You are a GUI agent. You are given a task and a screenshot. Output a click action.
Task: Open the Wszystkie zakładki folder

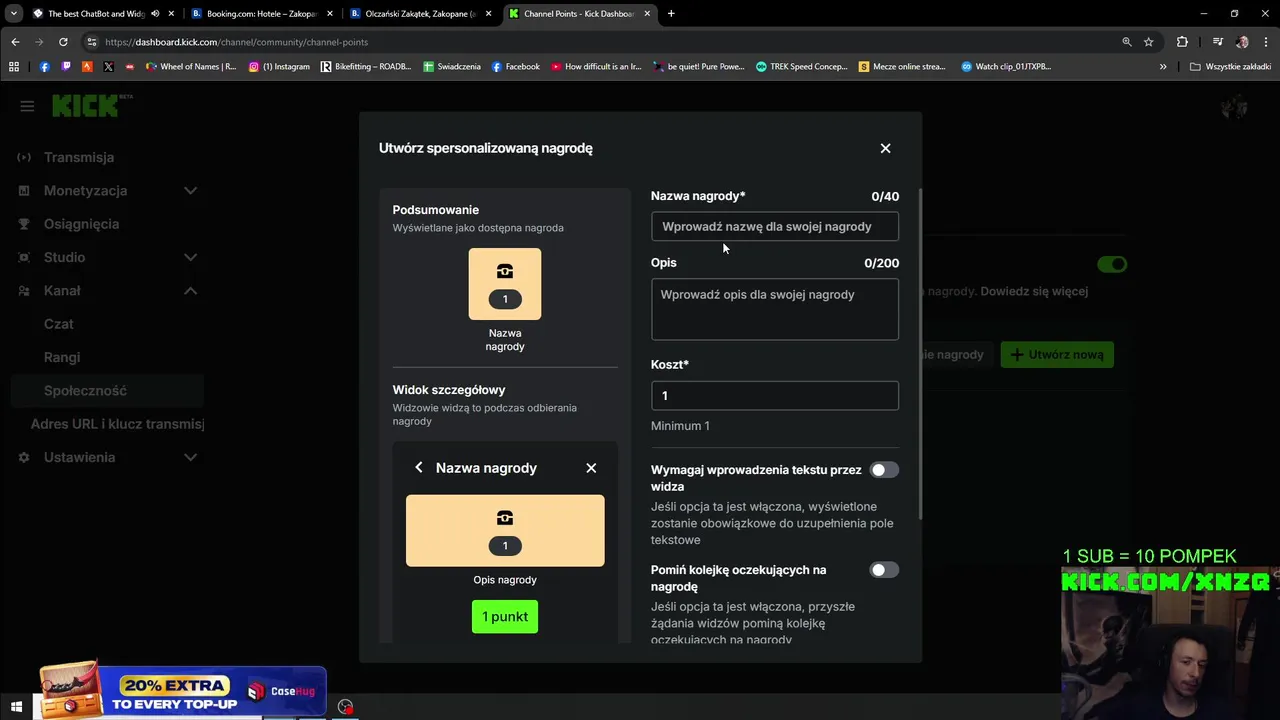(x=1230, y=66)
